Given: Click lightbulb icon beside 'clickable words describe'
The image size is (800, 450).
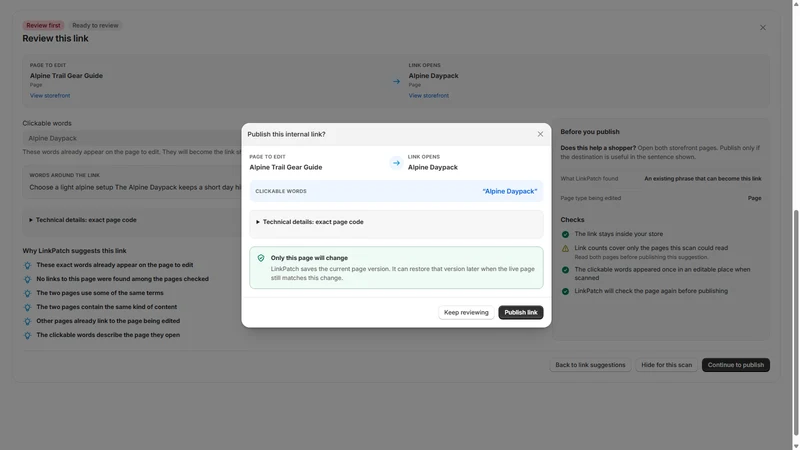Looking at the screenshot, I should 28,335.
